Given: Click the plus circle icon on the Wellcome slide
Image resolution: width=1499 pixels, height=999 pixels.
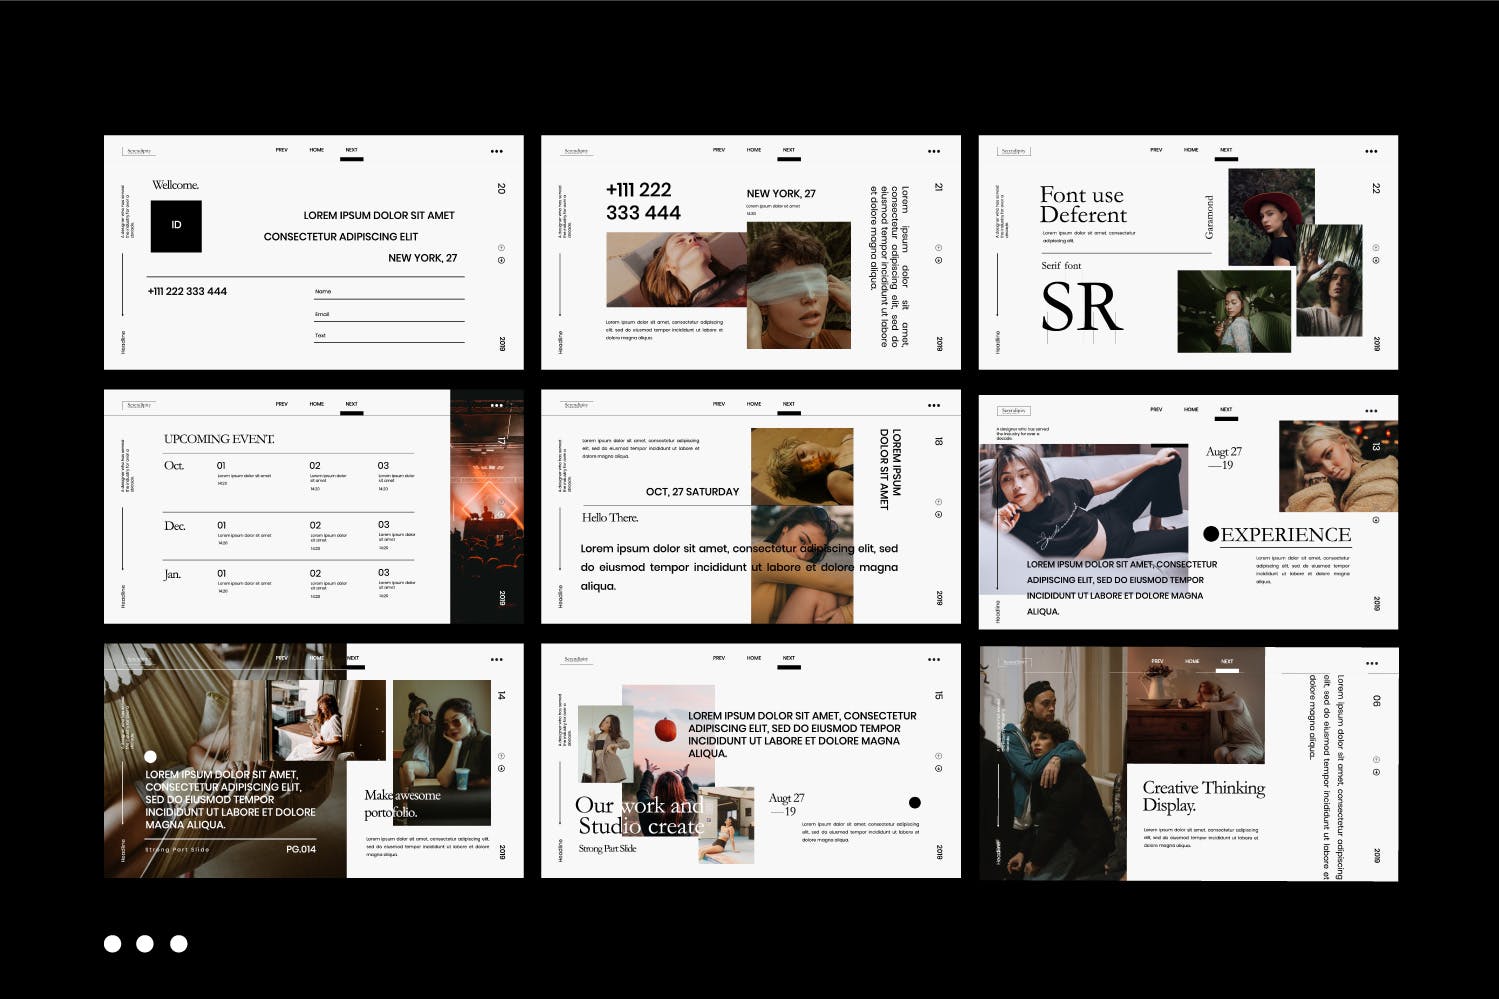Looking at the screenshot, I should coord(501,248).
